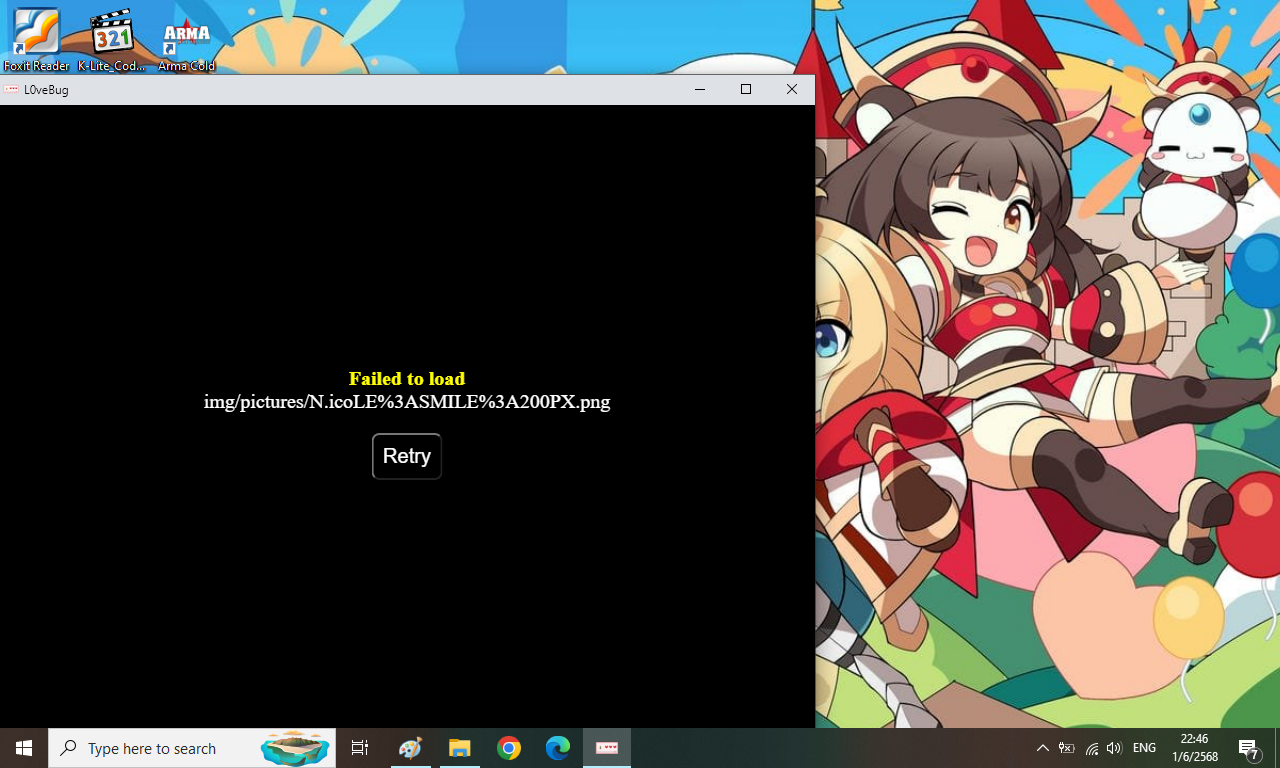Click the Retry button in L0veBug
Viewport: 1280px width, 768px height.
407,456
